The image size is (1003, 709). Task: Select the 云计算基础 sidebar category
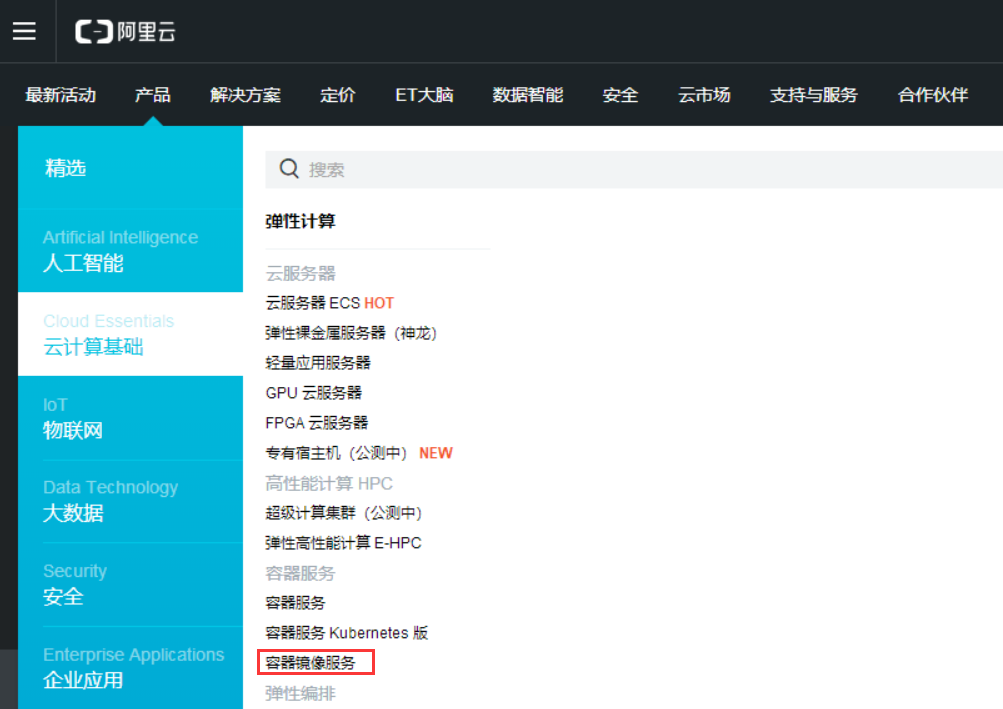pos(130,334)
